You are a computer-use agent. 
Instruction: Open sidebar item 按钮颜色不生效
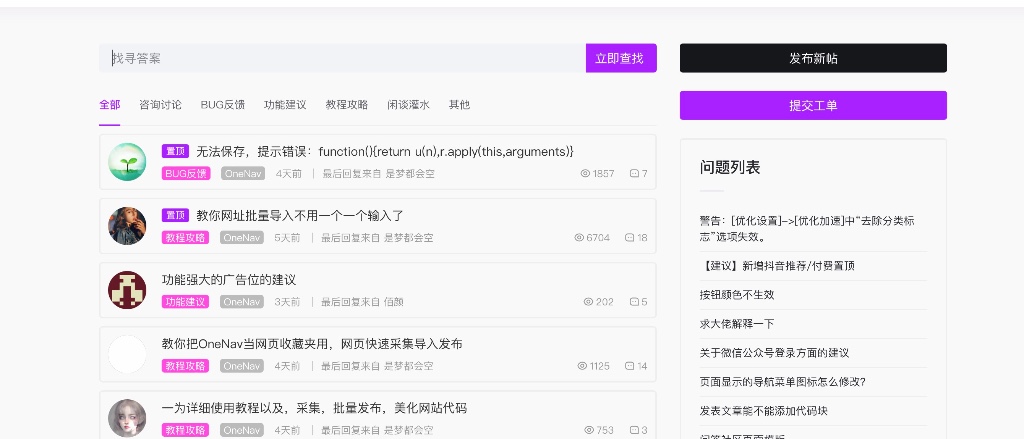point(737,295)
